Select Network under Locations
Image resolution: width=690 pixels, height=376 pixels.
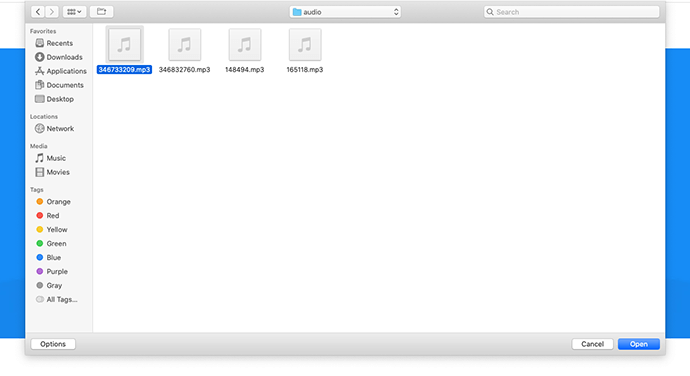(60, 129)
